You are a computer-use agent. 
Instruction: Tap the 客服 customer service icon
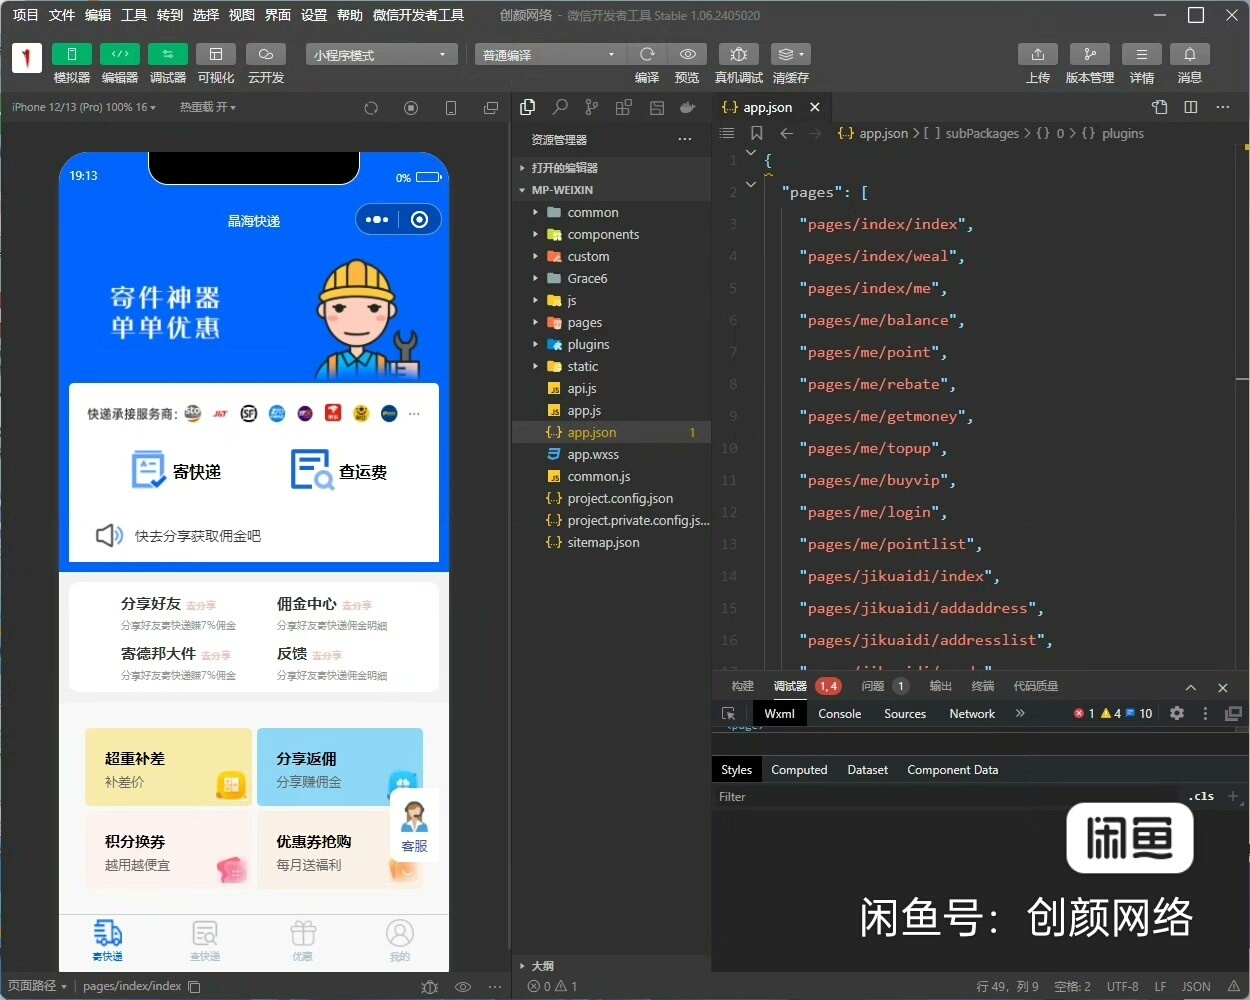click(414, 827)
